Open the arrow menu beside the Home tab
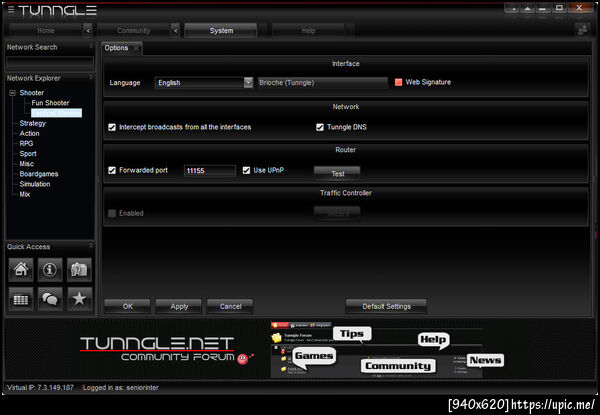The width and height of the screenshot is (600, 415). click(x=88, y=31)
